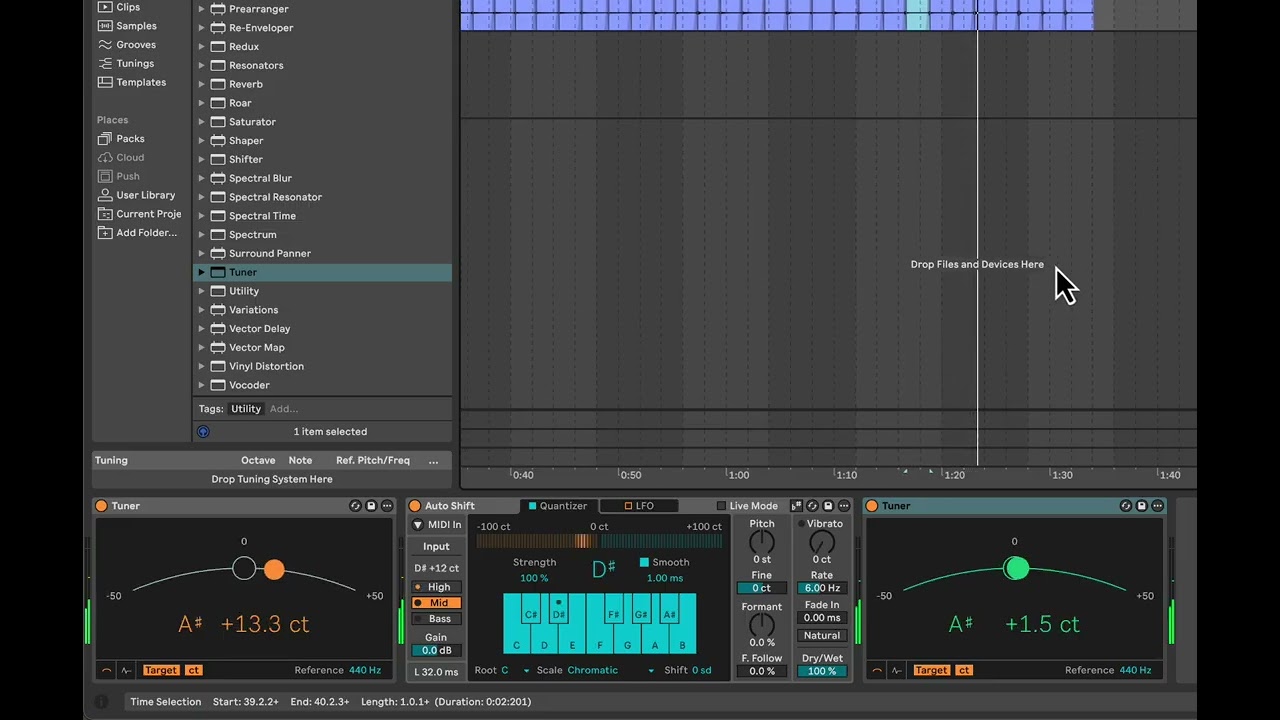This screenshot has height=720, width=1280.
Task: Click the Utility tag
Action: pos(246,409)
